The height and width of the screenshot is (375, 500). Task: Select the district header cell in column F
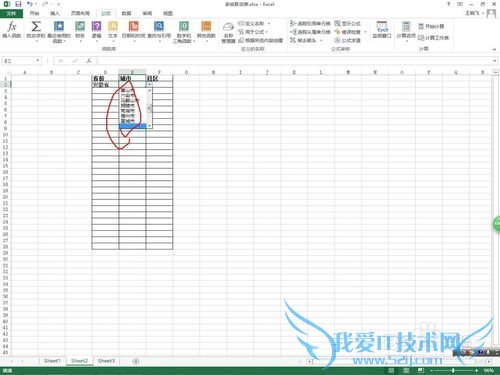159,78
